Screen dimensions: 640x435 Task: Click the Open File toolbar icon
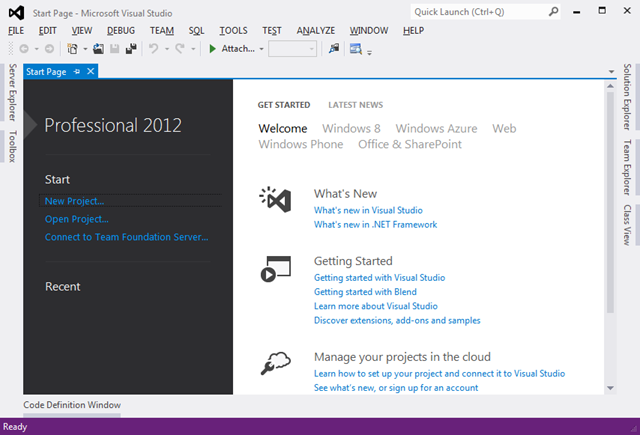point(98,49)
